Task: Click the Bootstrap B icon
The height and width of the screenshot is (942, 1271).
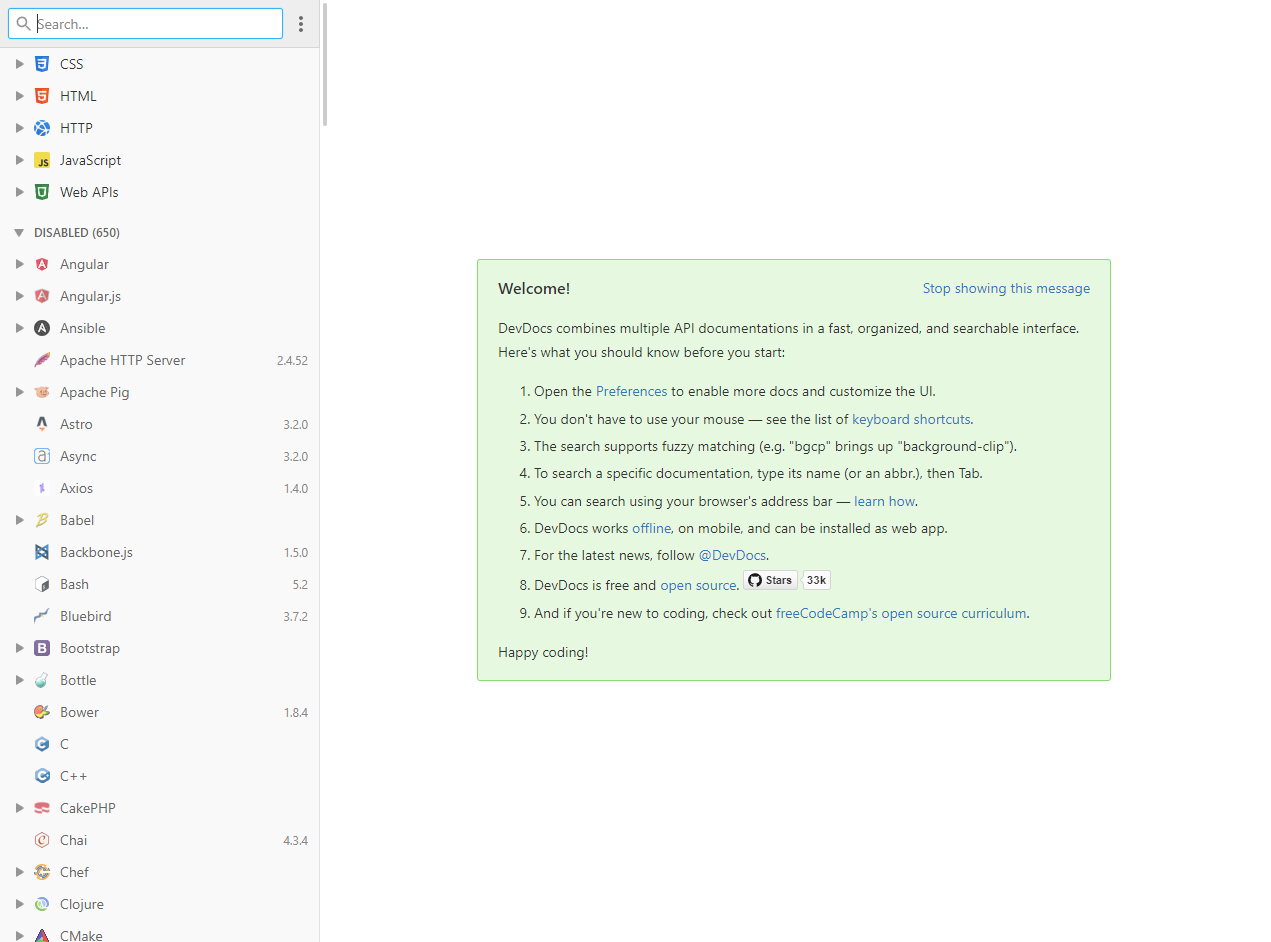Action: pyautogui.click(x=42, y=648)
